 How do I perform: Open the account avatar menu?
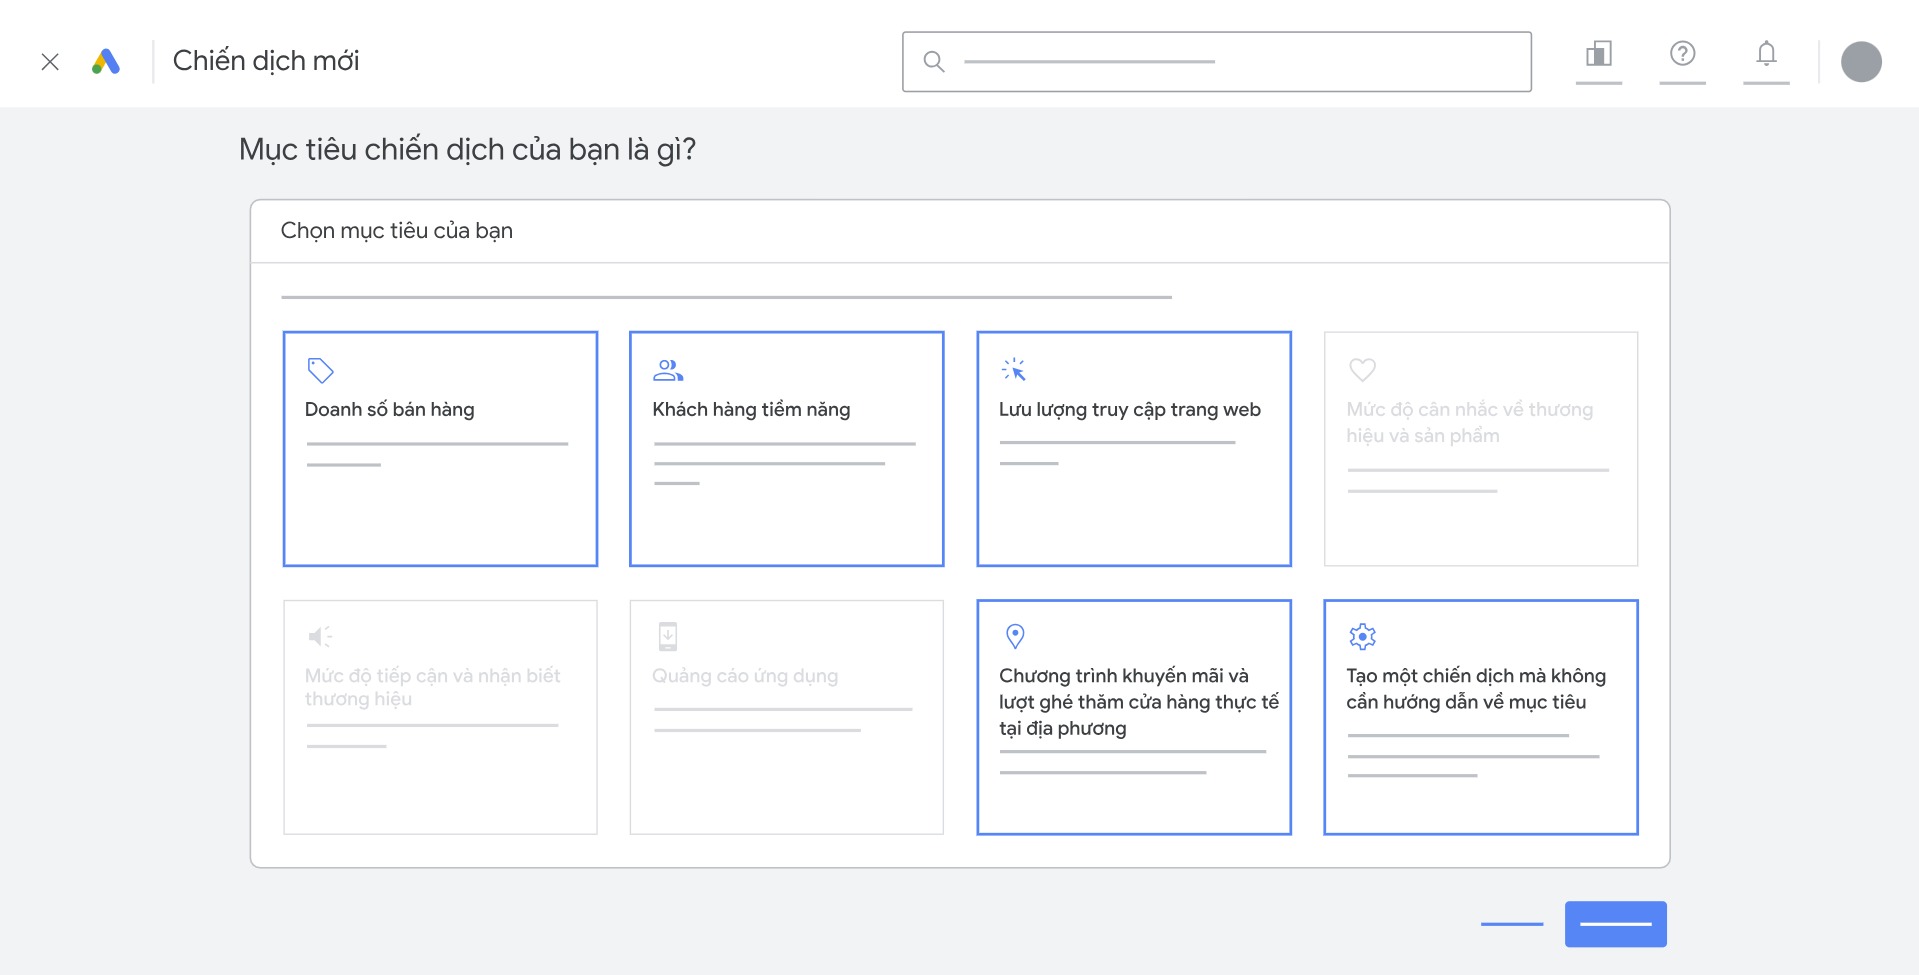[1861, 62]
